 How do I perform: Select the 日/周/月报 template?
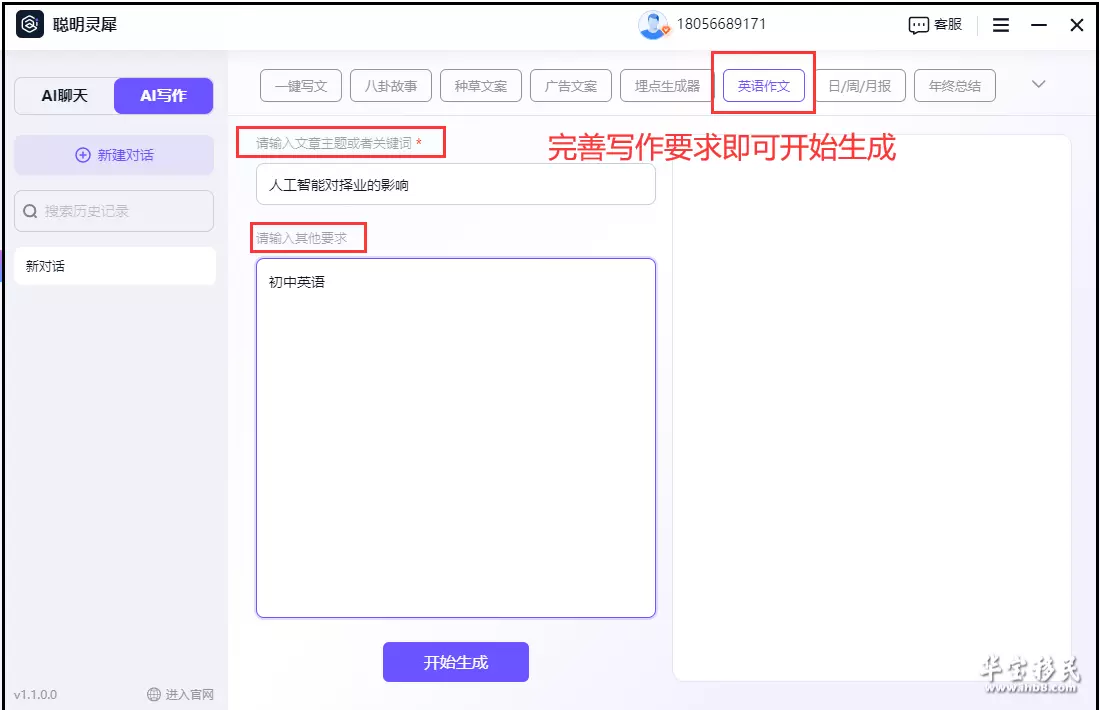point(860,86)
